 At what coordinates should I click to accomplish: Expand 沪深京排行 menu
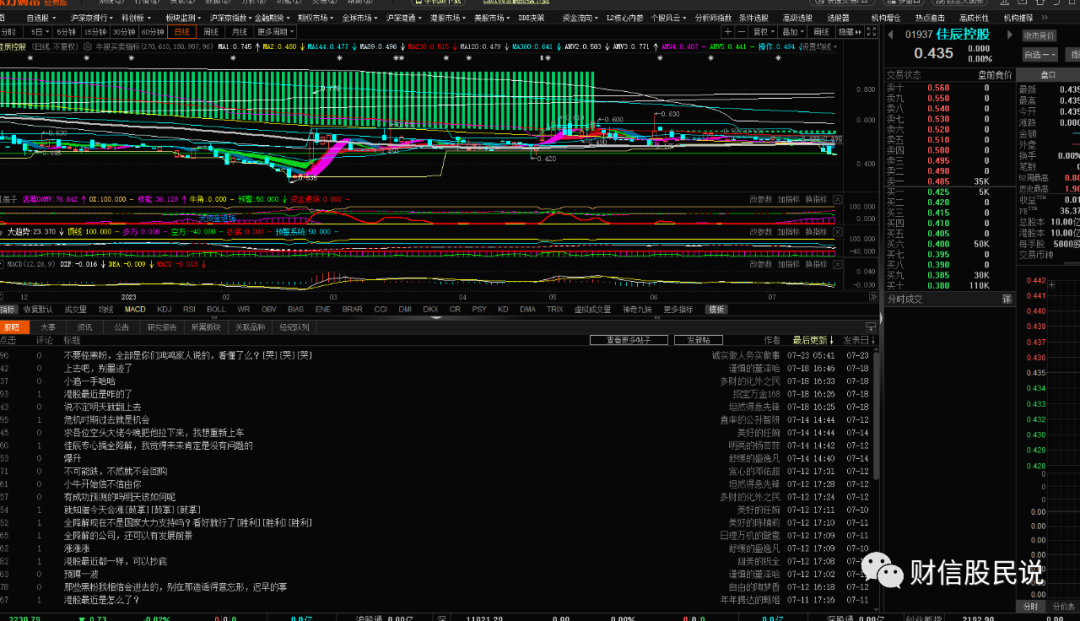(92, 18)
